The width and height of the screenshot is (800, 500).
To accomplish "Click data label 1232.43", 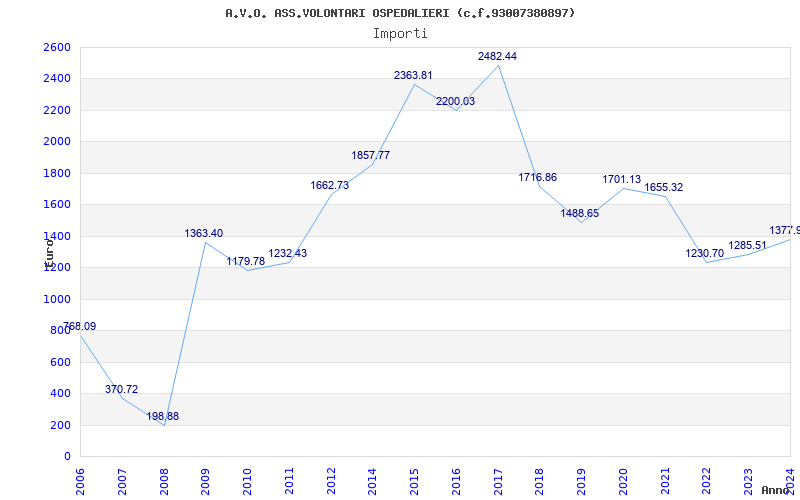I will point(288,253).
